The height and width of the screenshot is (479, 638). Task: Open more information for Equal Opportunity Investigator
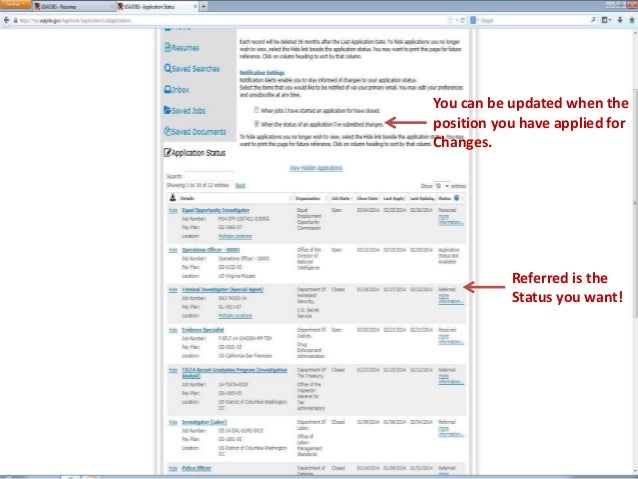tap(450, 219)
